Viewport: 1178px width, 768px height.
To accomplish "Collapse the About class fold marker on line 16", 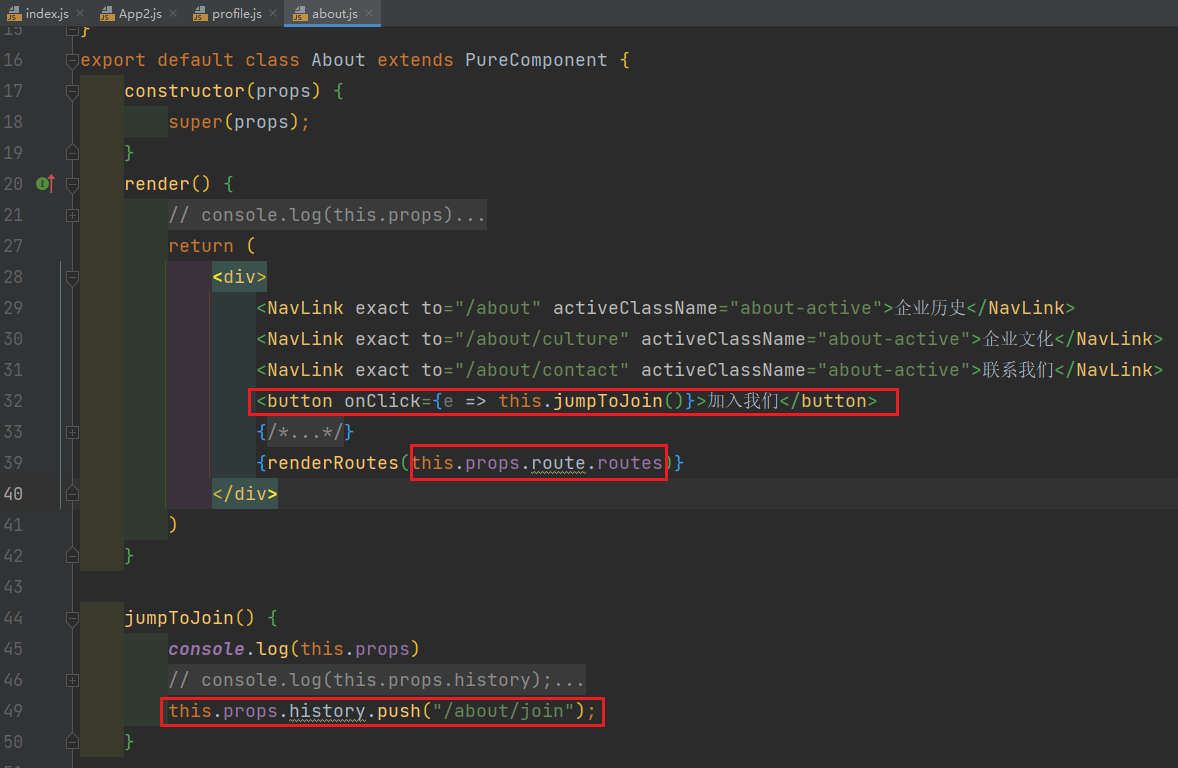I will [x=72, y=60].
